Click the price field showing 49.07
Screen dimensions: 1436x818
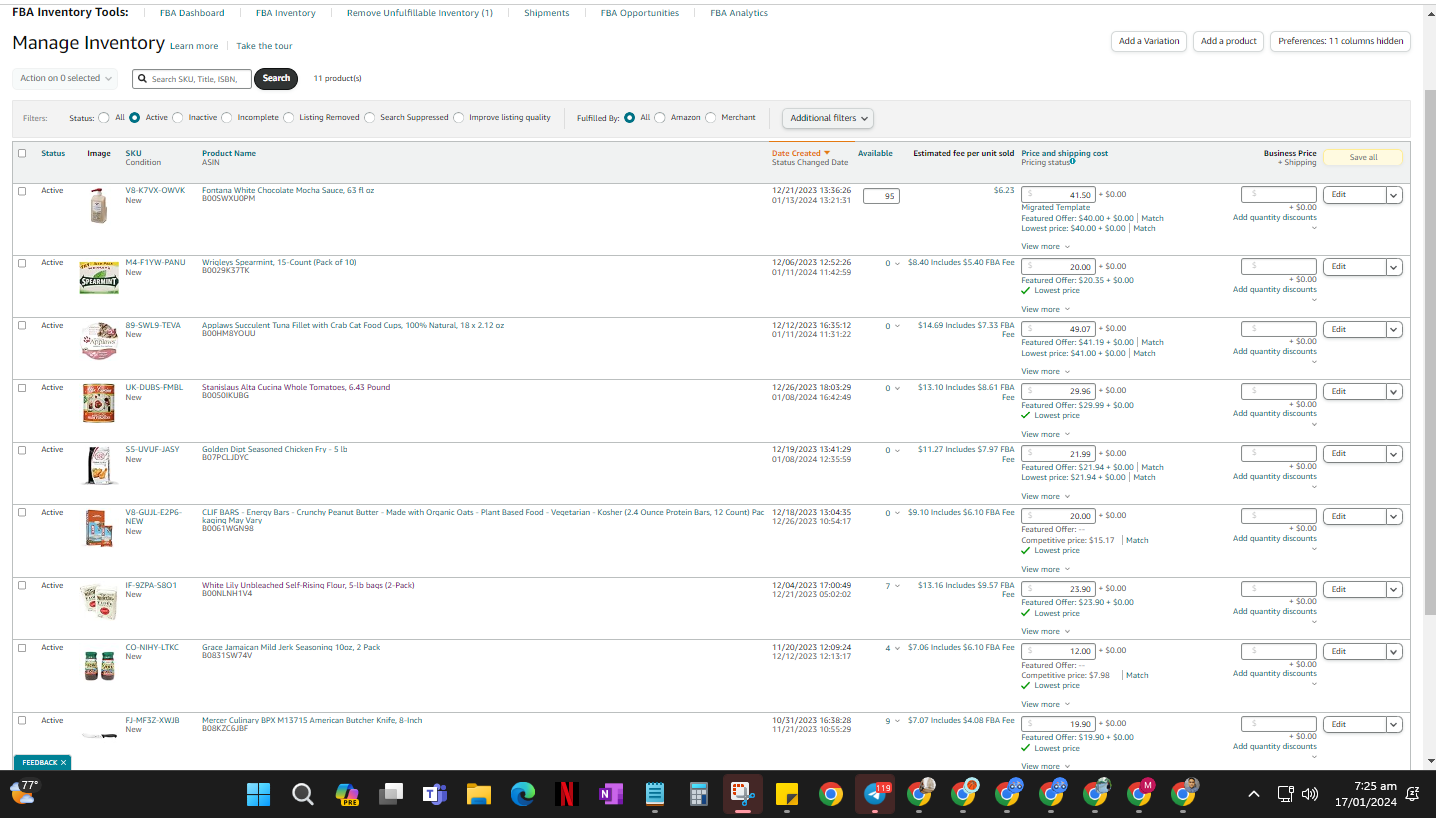coord(1058,329)
